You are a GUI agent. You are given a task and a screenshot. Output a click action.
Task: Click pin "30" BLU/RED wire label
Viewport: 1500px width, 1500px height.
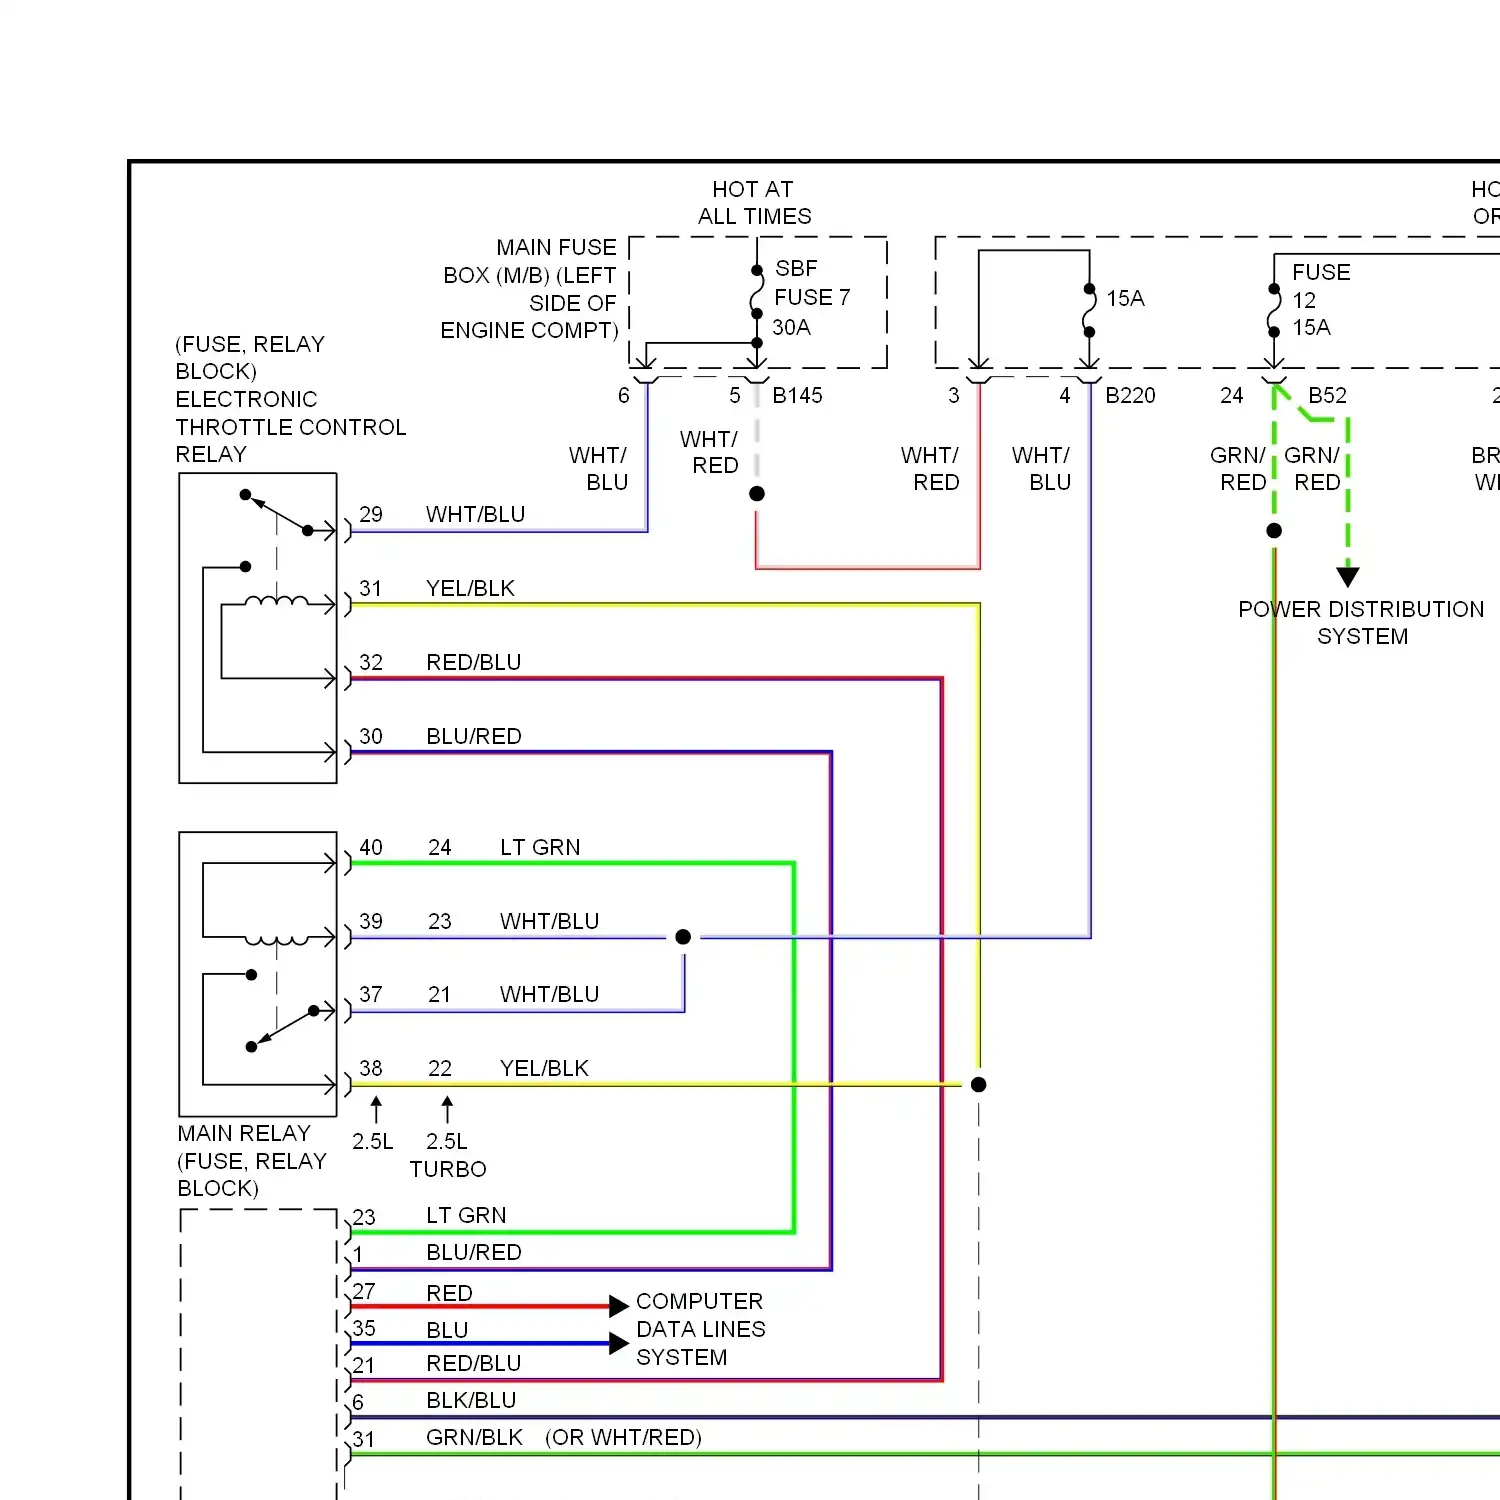(474, 736)
